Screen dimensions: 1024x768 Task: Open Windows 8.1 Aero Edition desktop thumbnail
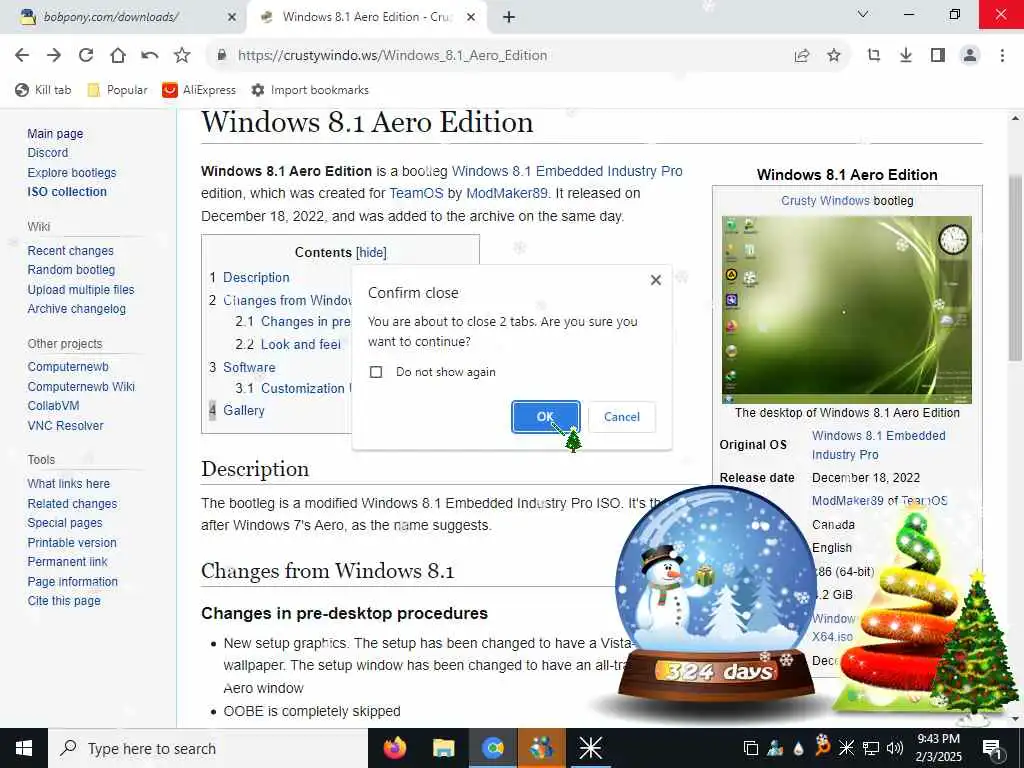[x=846, y=310]
